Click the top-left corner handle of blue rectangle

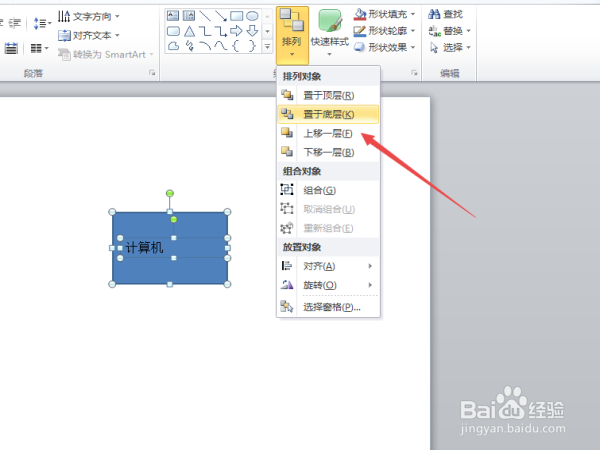click(x=112, y=212)
